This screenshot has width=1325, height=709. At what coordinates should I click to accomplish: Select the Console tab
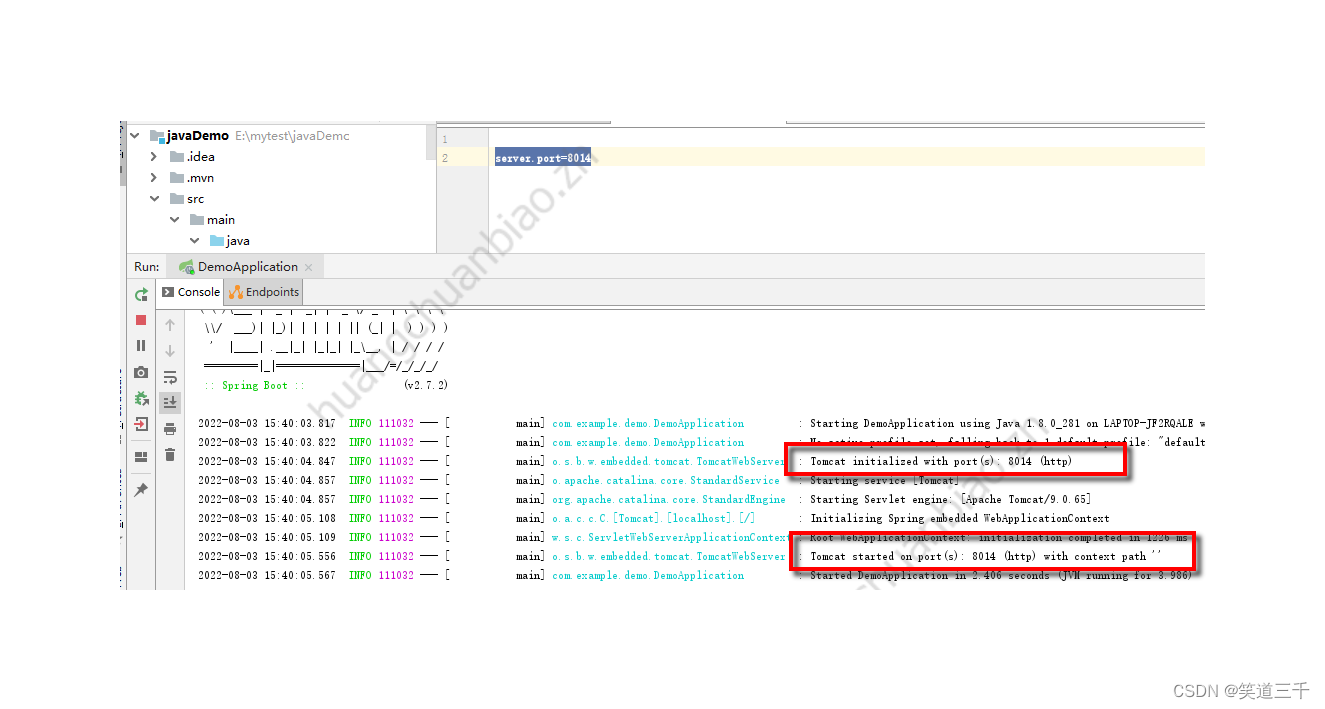tap(190, 292)
